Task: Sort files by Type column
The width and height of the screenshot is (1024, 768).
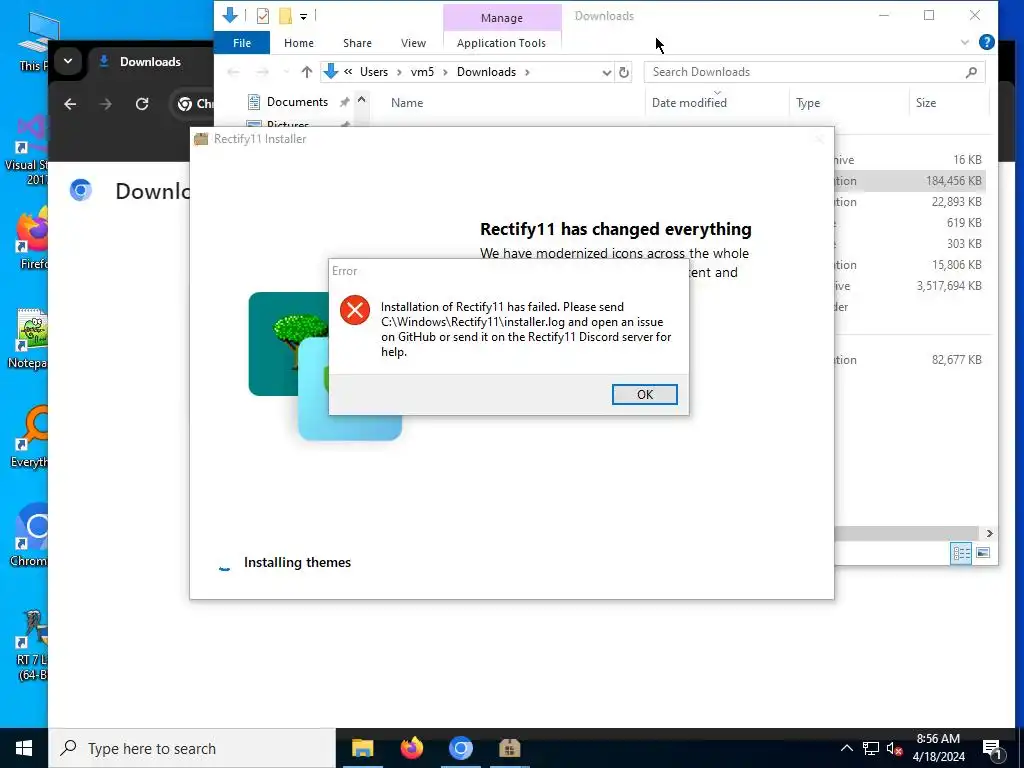Action: point(808,103)
